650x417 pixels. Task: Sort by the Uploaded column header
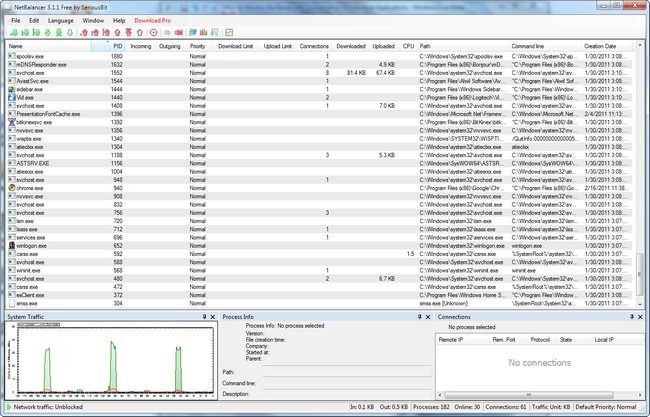[383, 46]
